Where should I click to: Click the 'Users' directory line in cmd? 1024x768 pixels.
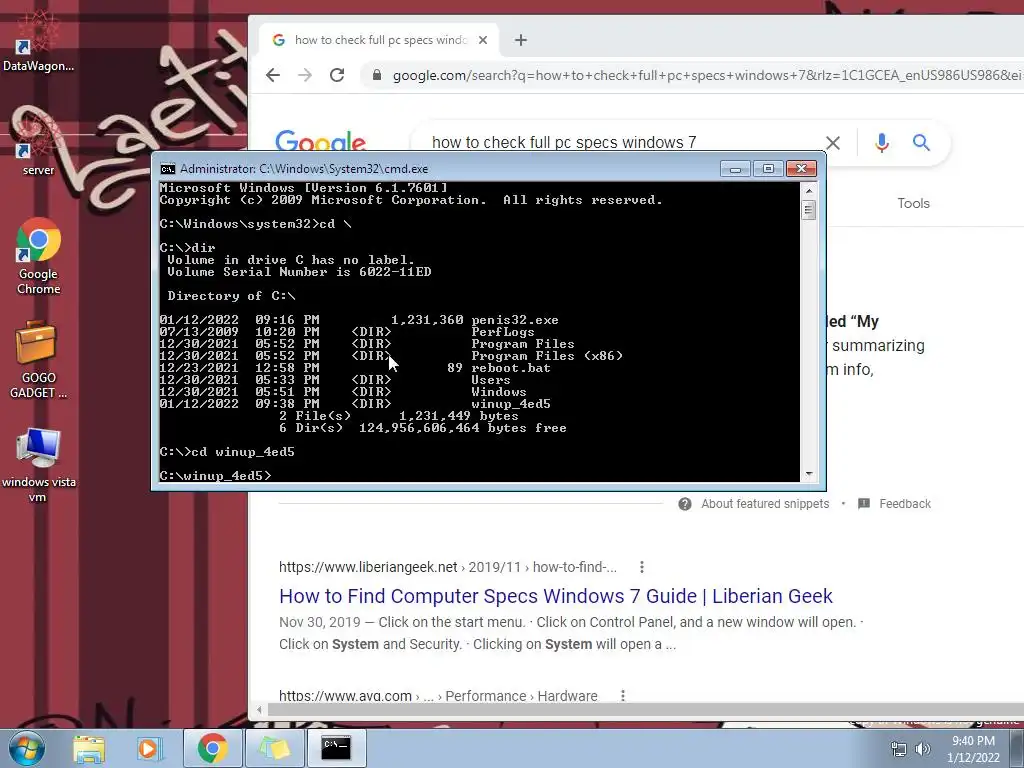click(x=335, y=380)
